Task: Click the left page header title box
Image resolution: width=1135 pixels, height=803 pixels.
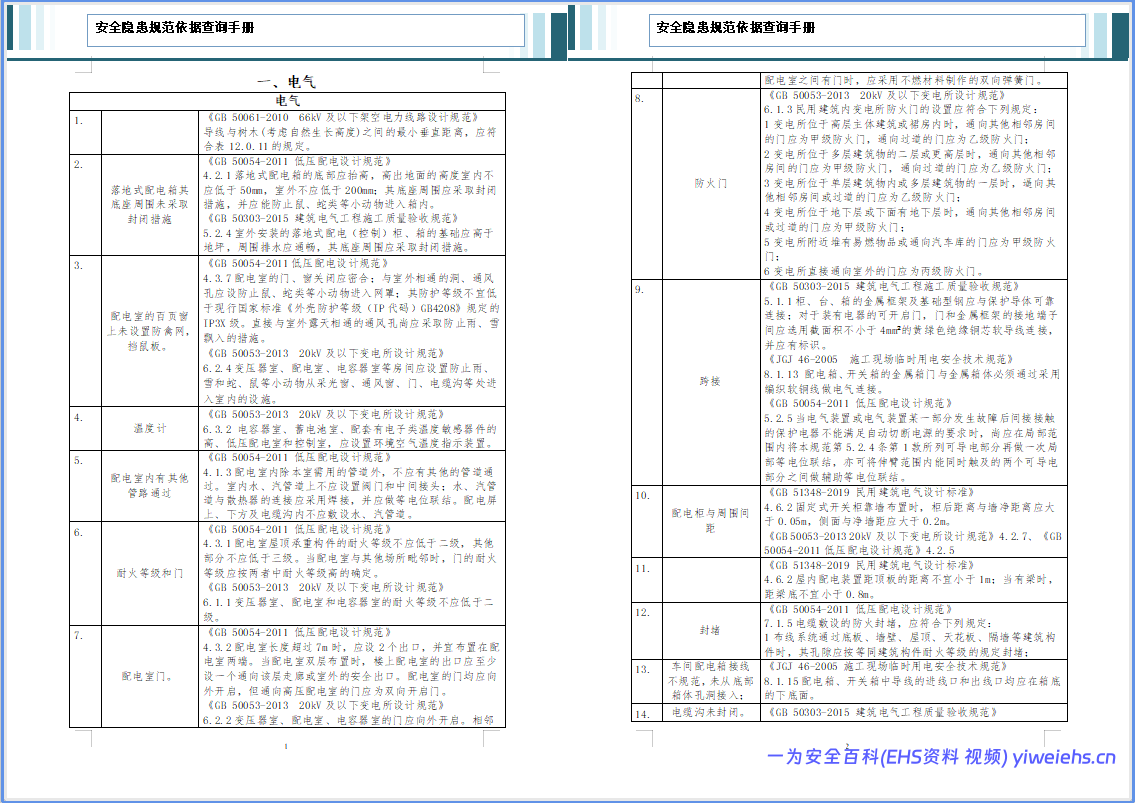Action: pos(306,30)
